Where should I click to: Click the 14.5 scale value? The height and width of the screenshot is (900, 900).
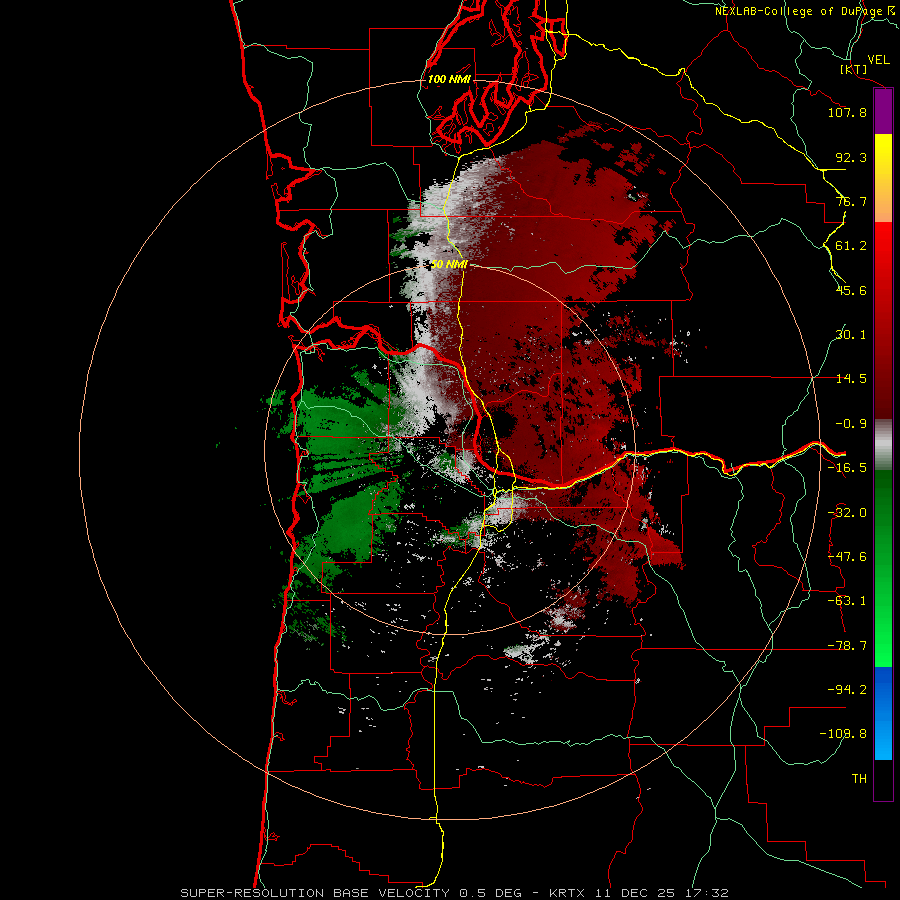coord(851,379)
